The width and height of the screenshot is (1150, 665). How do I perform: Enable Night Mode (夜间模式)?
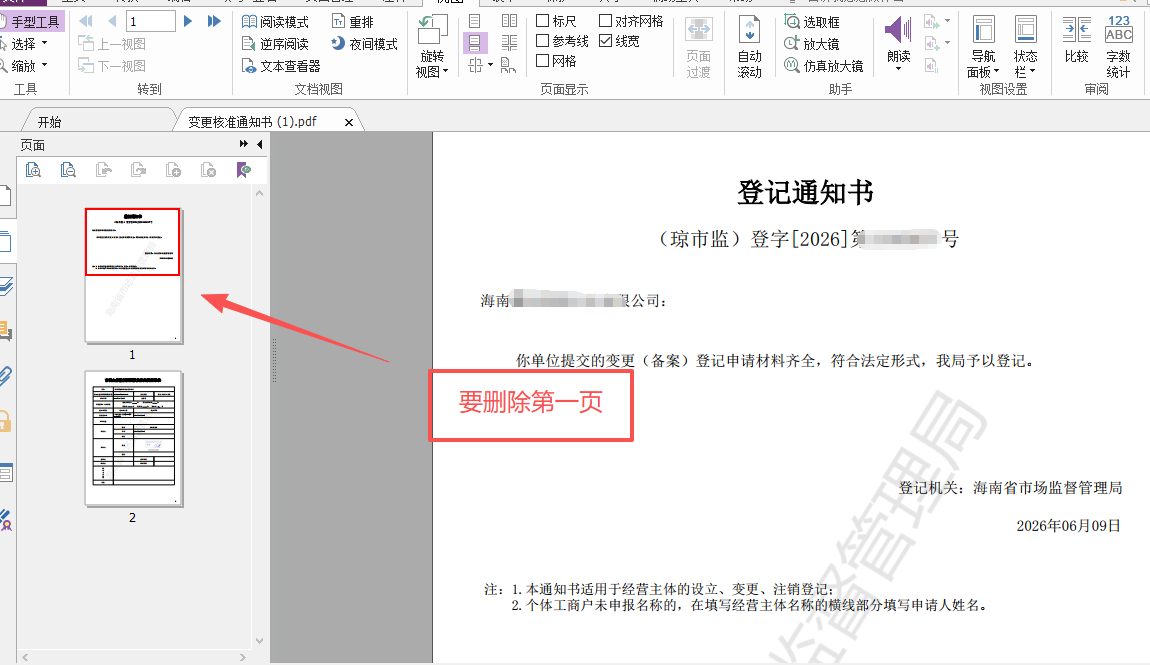point(364,44)
